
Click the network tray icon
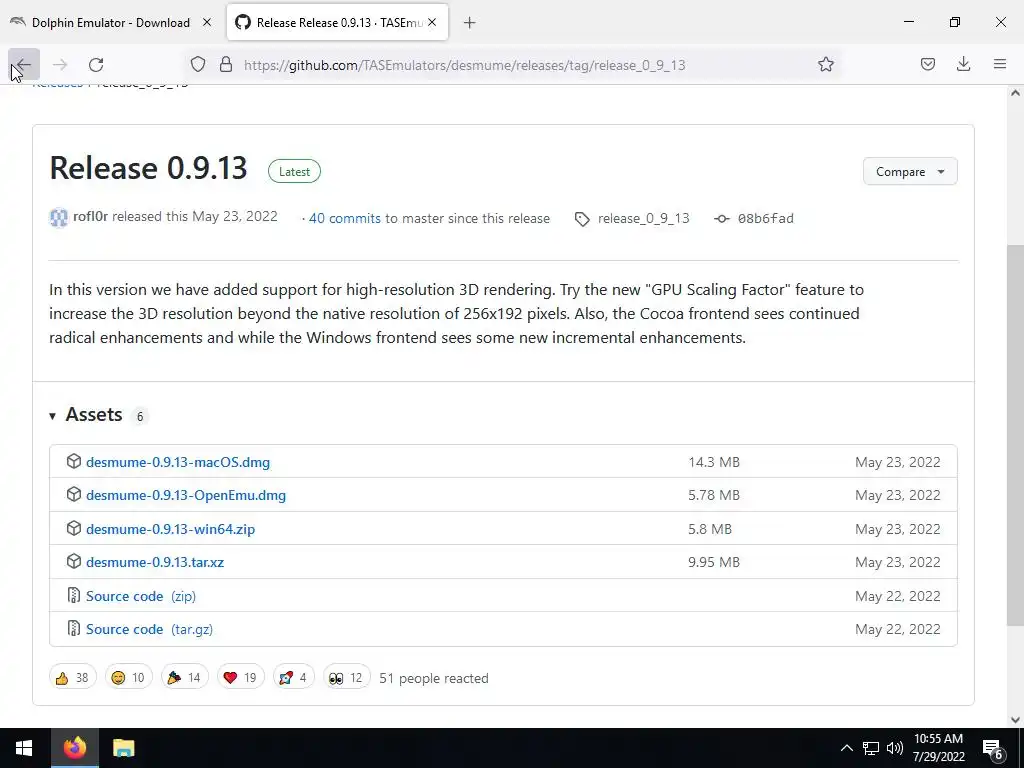[871, 748]
